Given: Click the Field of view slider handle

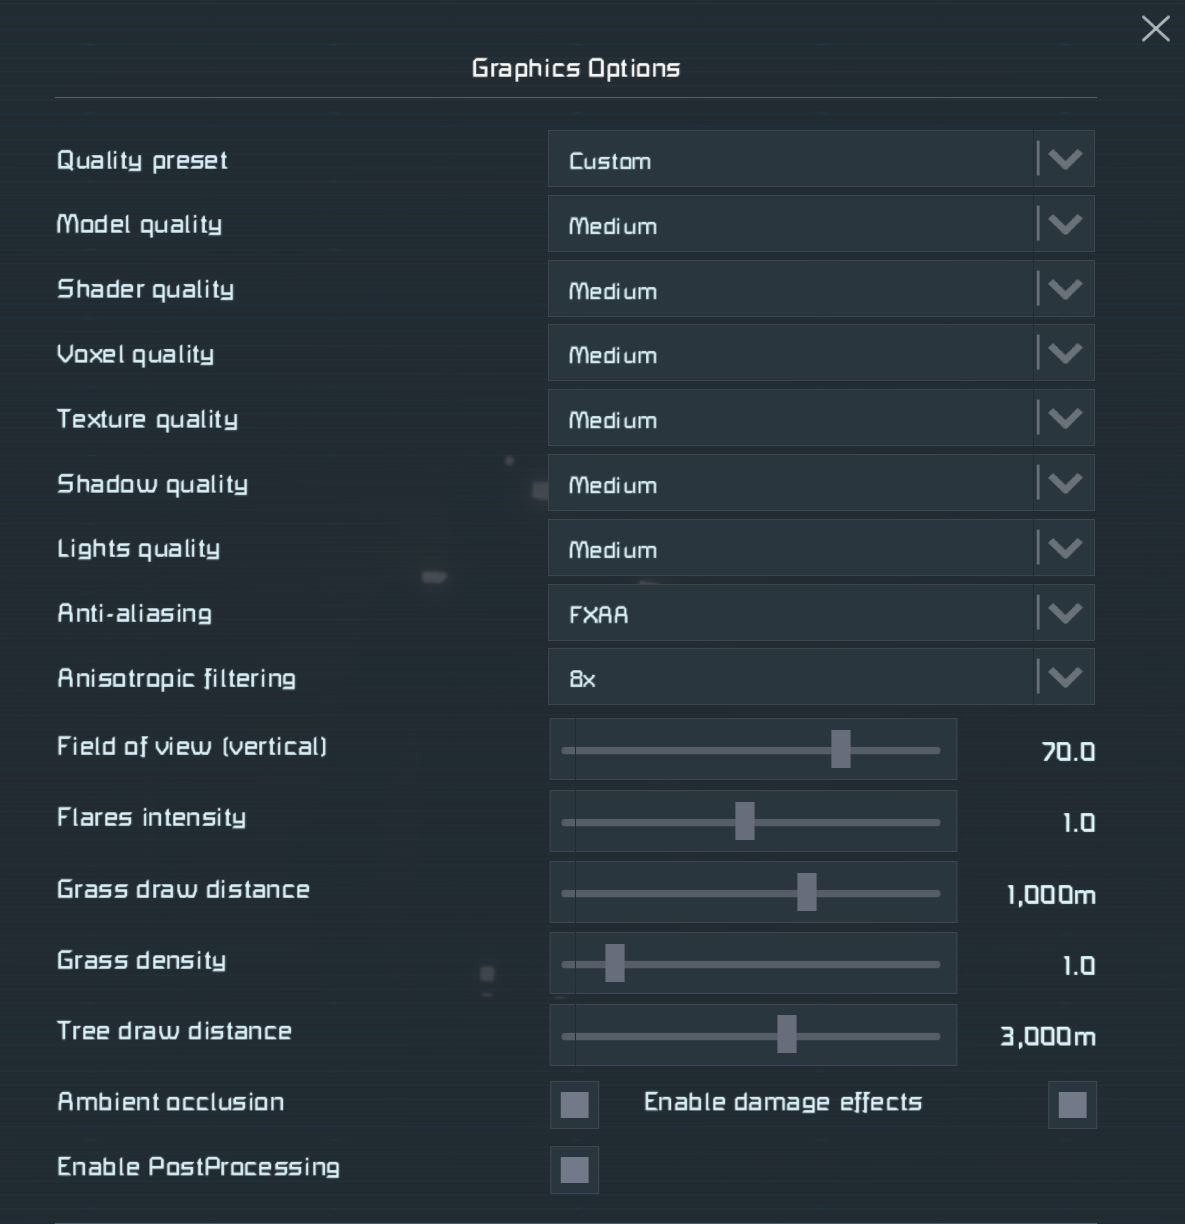Looking at the screenshot, I should coord(841,749).
